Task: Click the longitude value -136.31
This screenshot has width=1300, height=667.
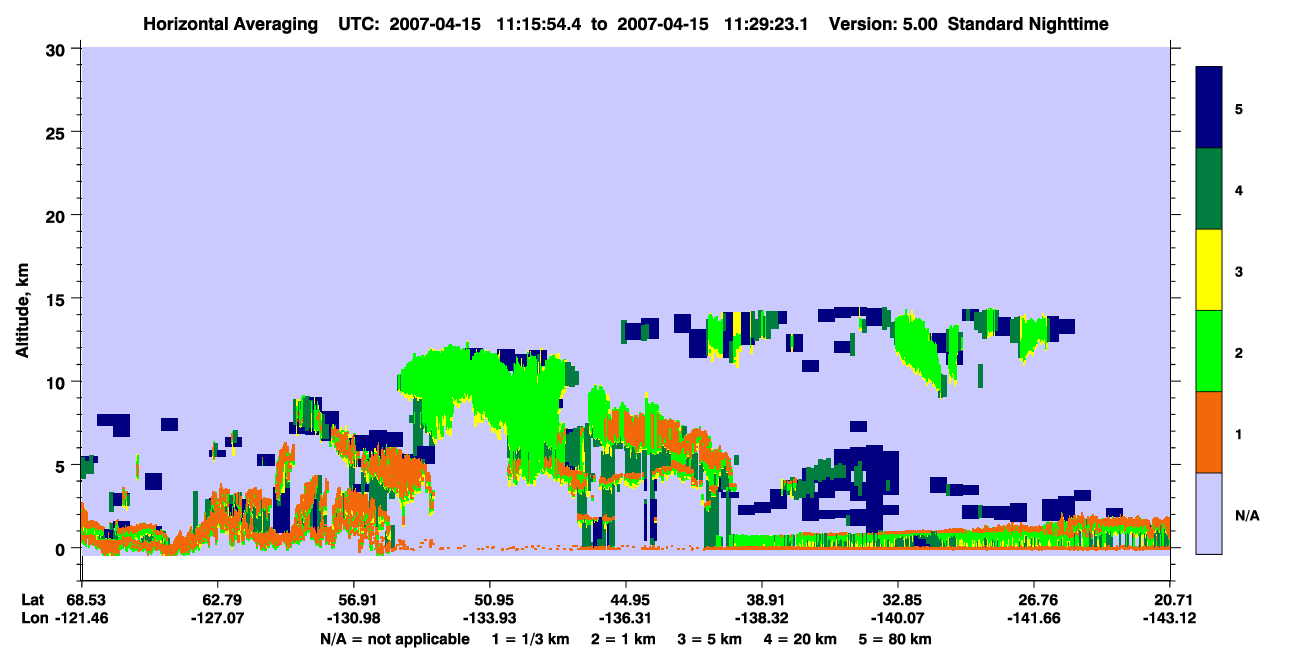Action: tap(626, 619)
